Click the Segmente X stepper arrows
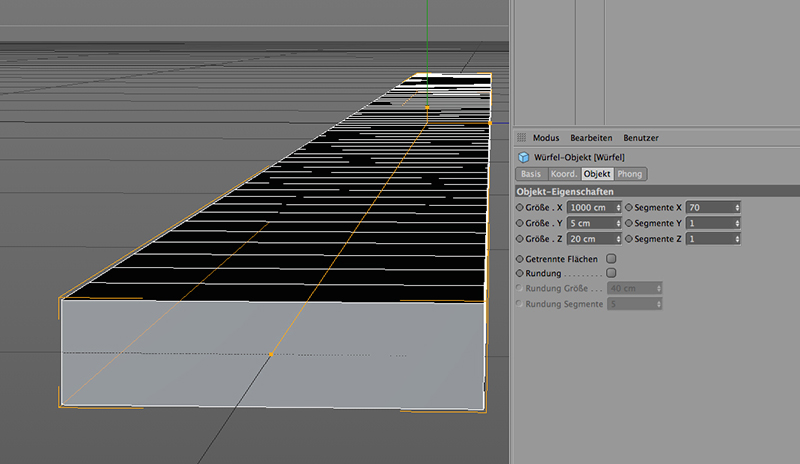This screenshot has height=464, width=800. 737,207
